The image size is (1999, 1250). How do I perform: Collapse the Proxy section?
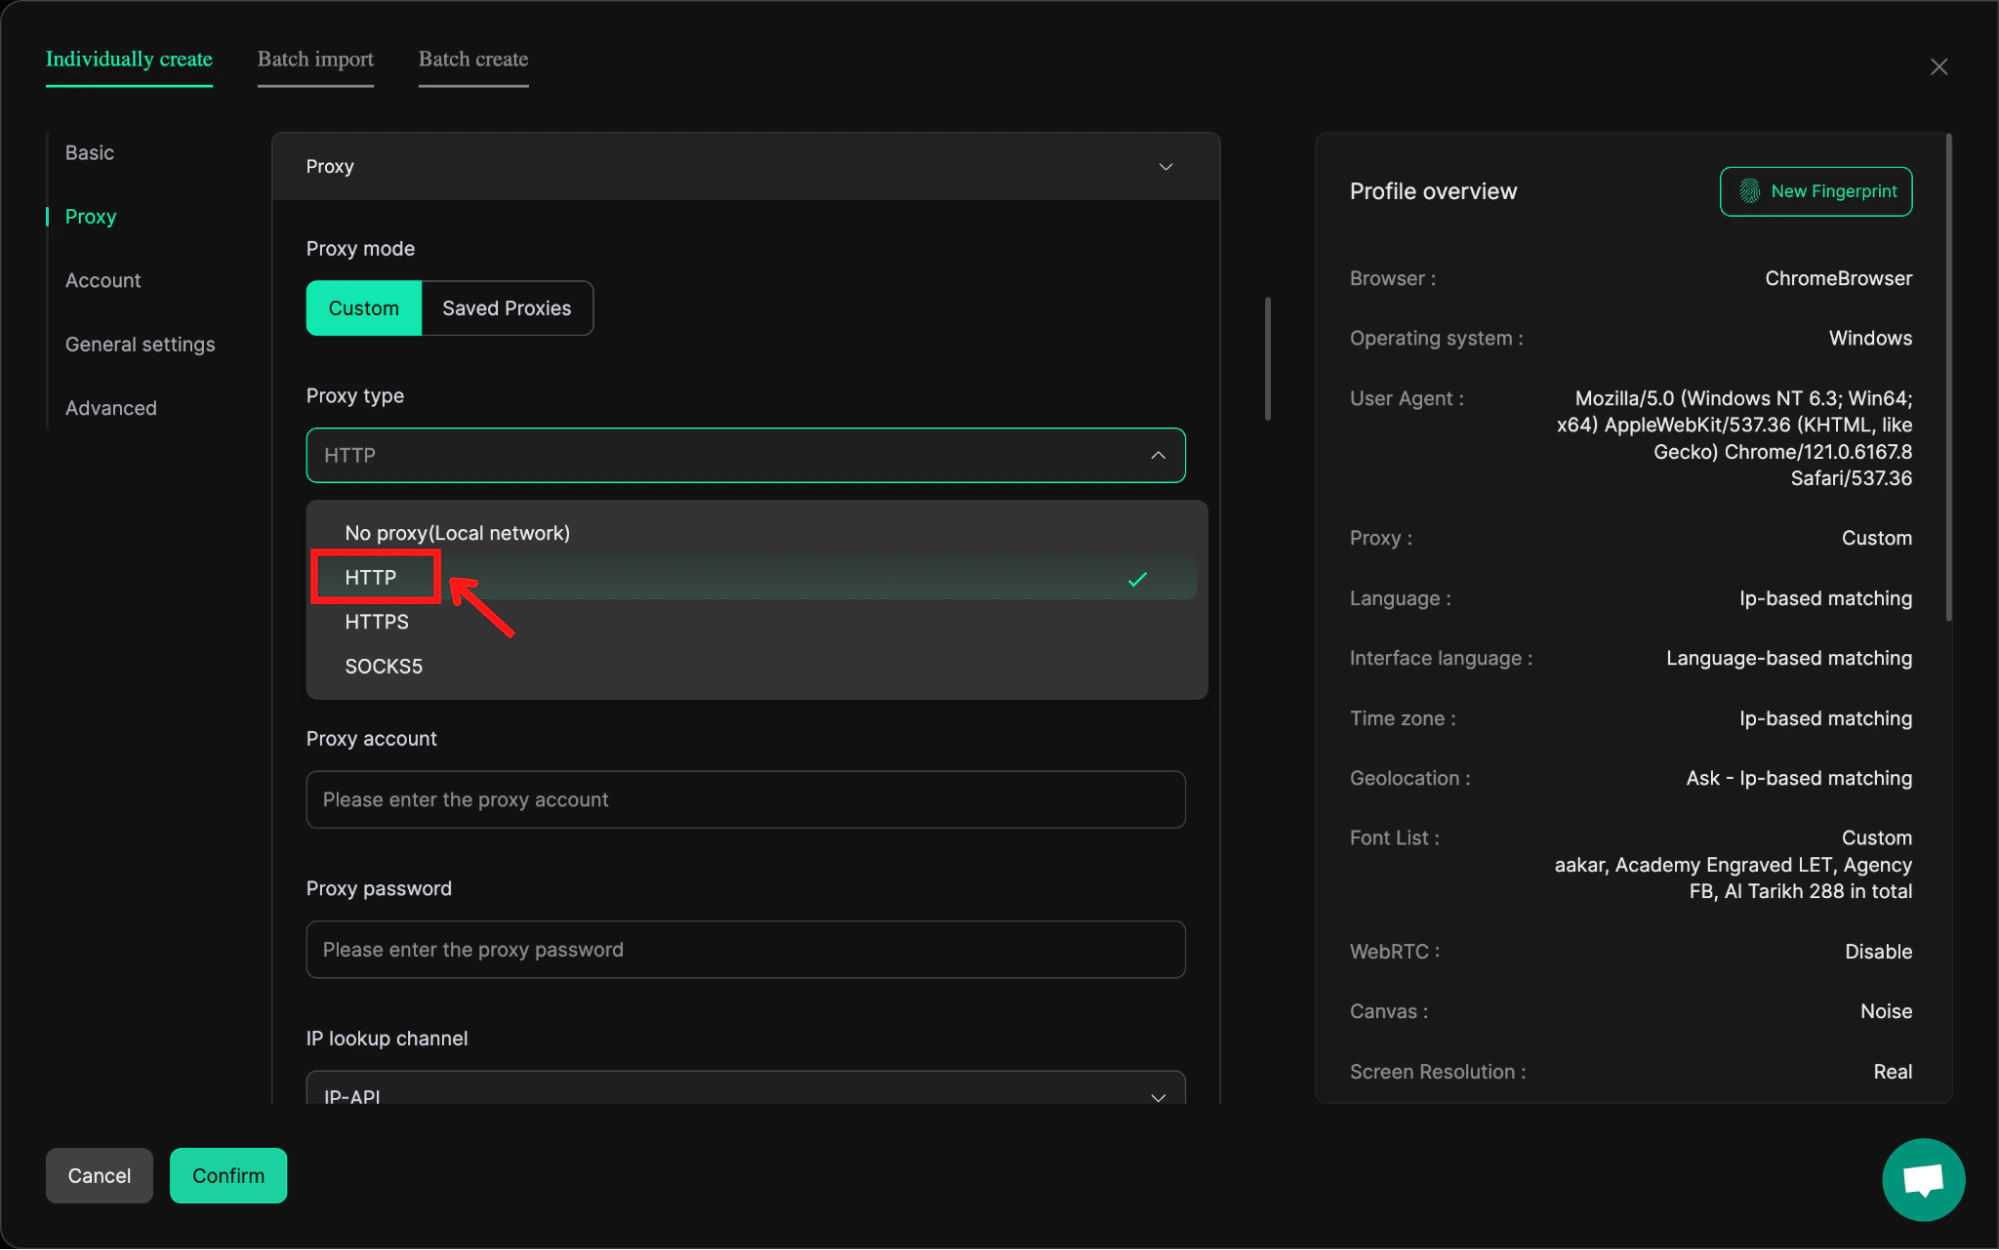[x=1164, y=166]
